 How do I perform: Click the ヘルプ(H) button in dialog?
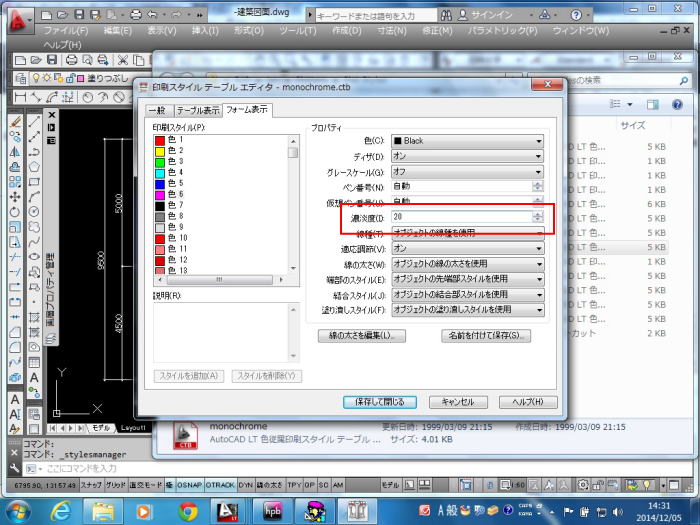pos(528,402)
